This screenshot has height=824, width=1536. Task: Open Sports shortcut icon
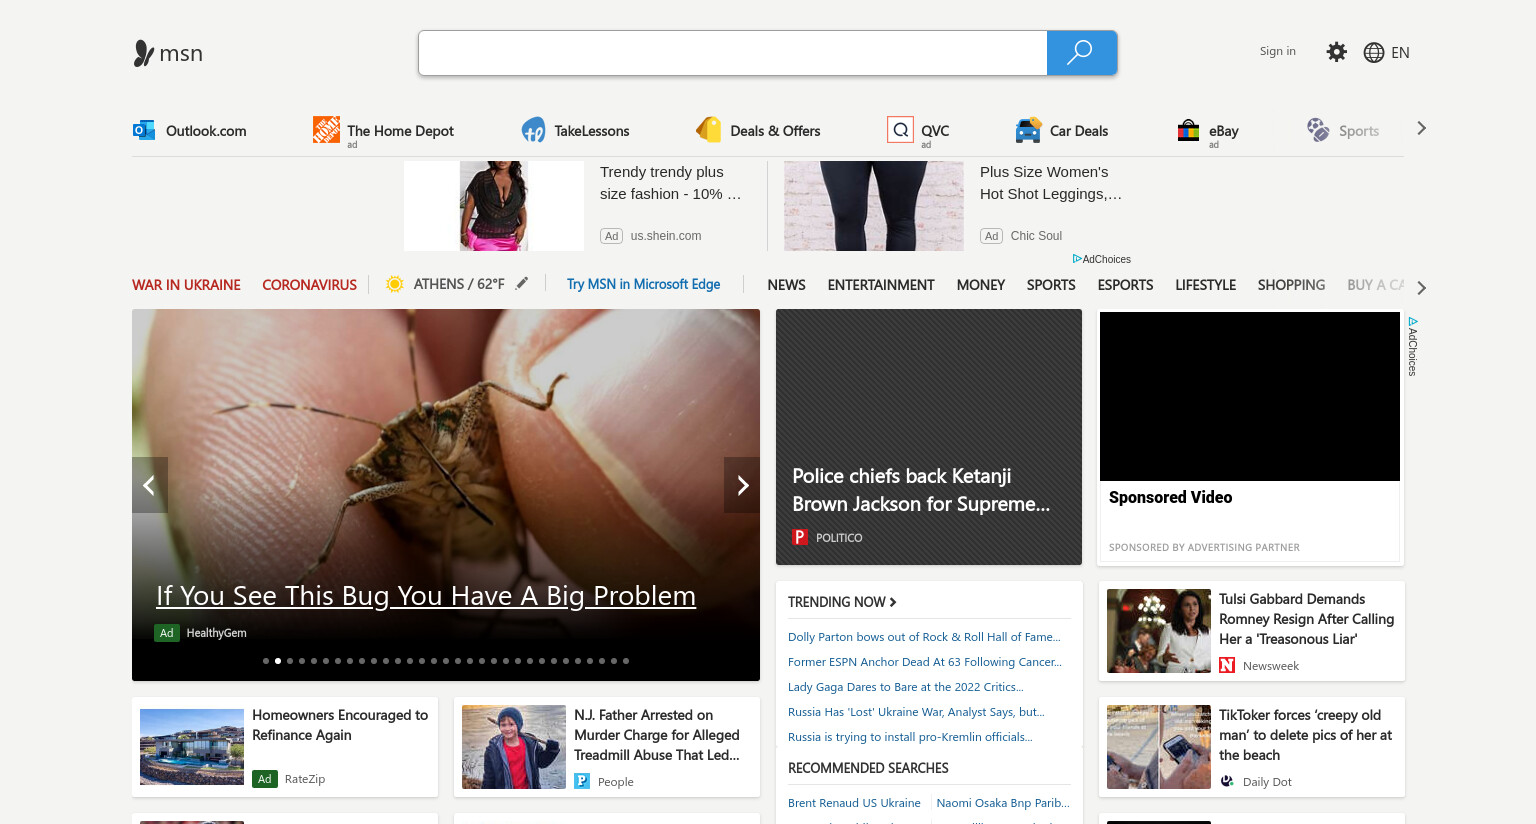[1318, 130]
